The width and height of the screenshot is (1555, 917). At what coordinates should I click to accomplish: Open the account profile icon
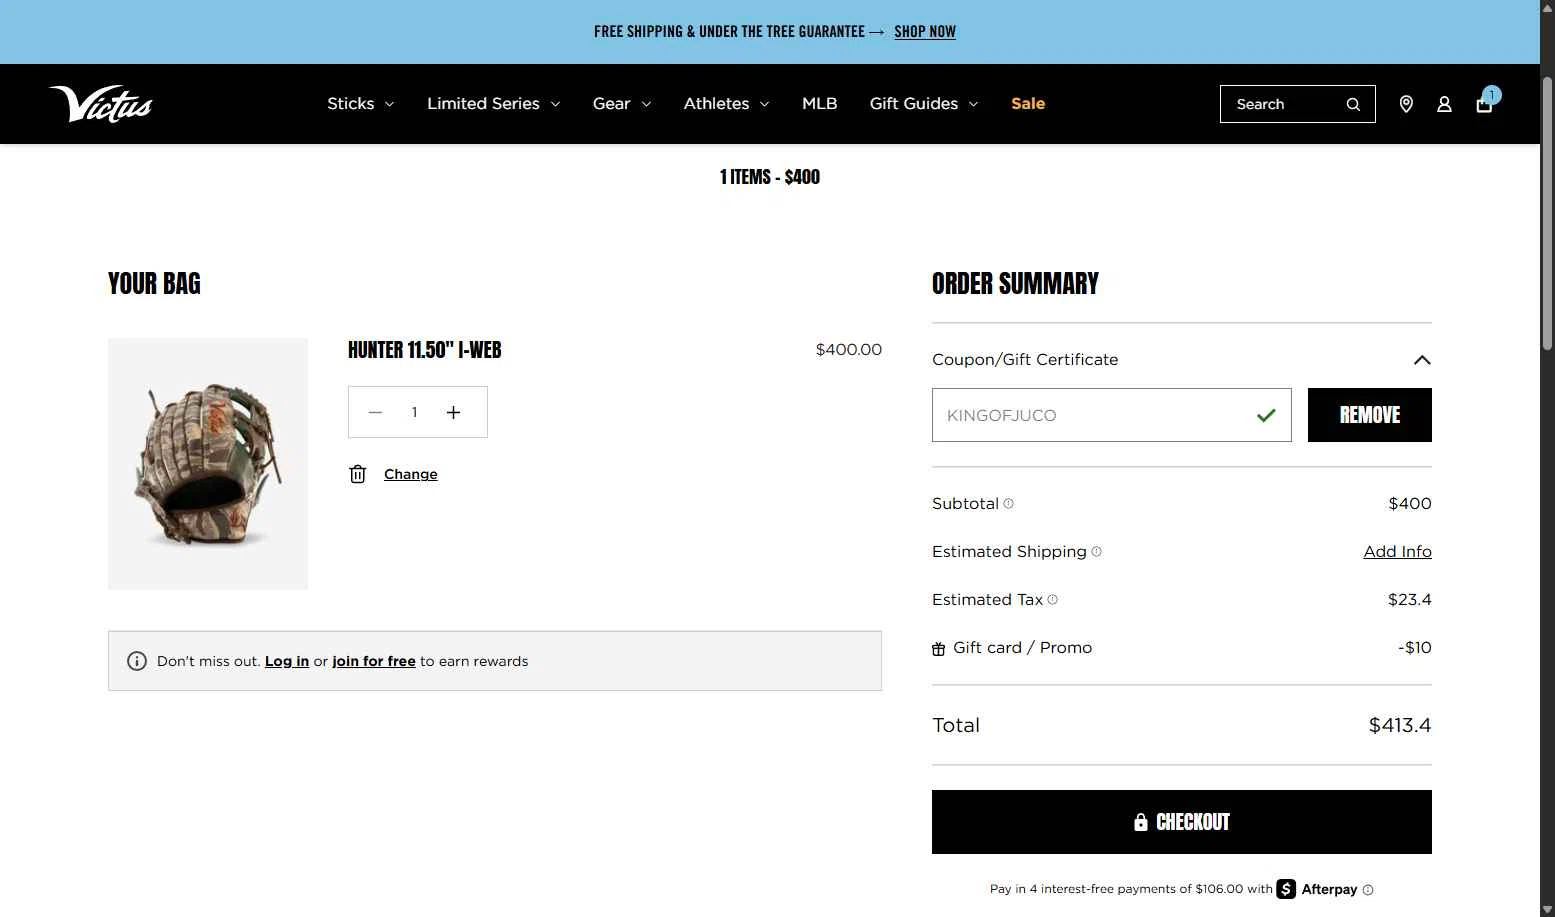pyautogui.click(x=1444, y=104)
